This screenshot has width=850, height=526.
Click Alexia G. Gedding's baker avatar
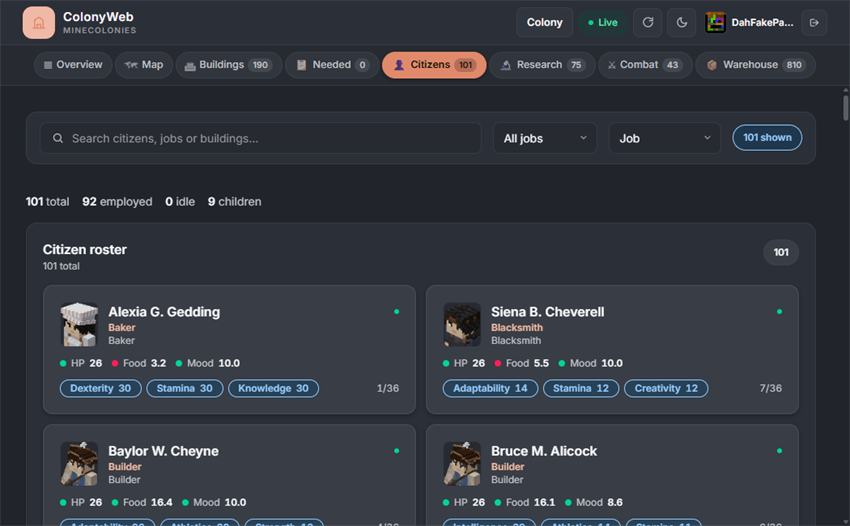coord(79,324)
